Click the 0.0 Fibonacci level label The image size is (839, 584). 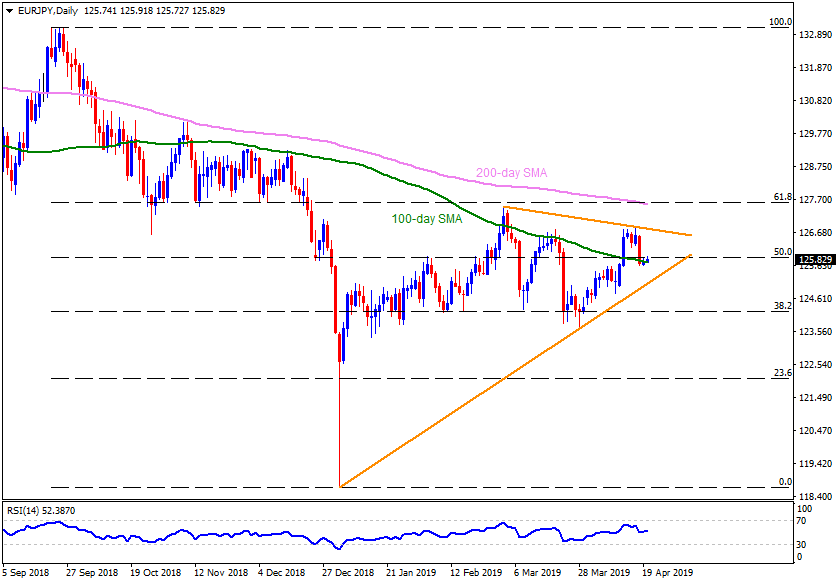click(783, 482)
